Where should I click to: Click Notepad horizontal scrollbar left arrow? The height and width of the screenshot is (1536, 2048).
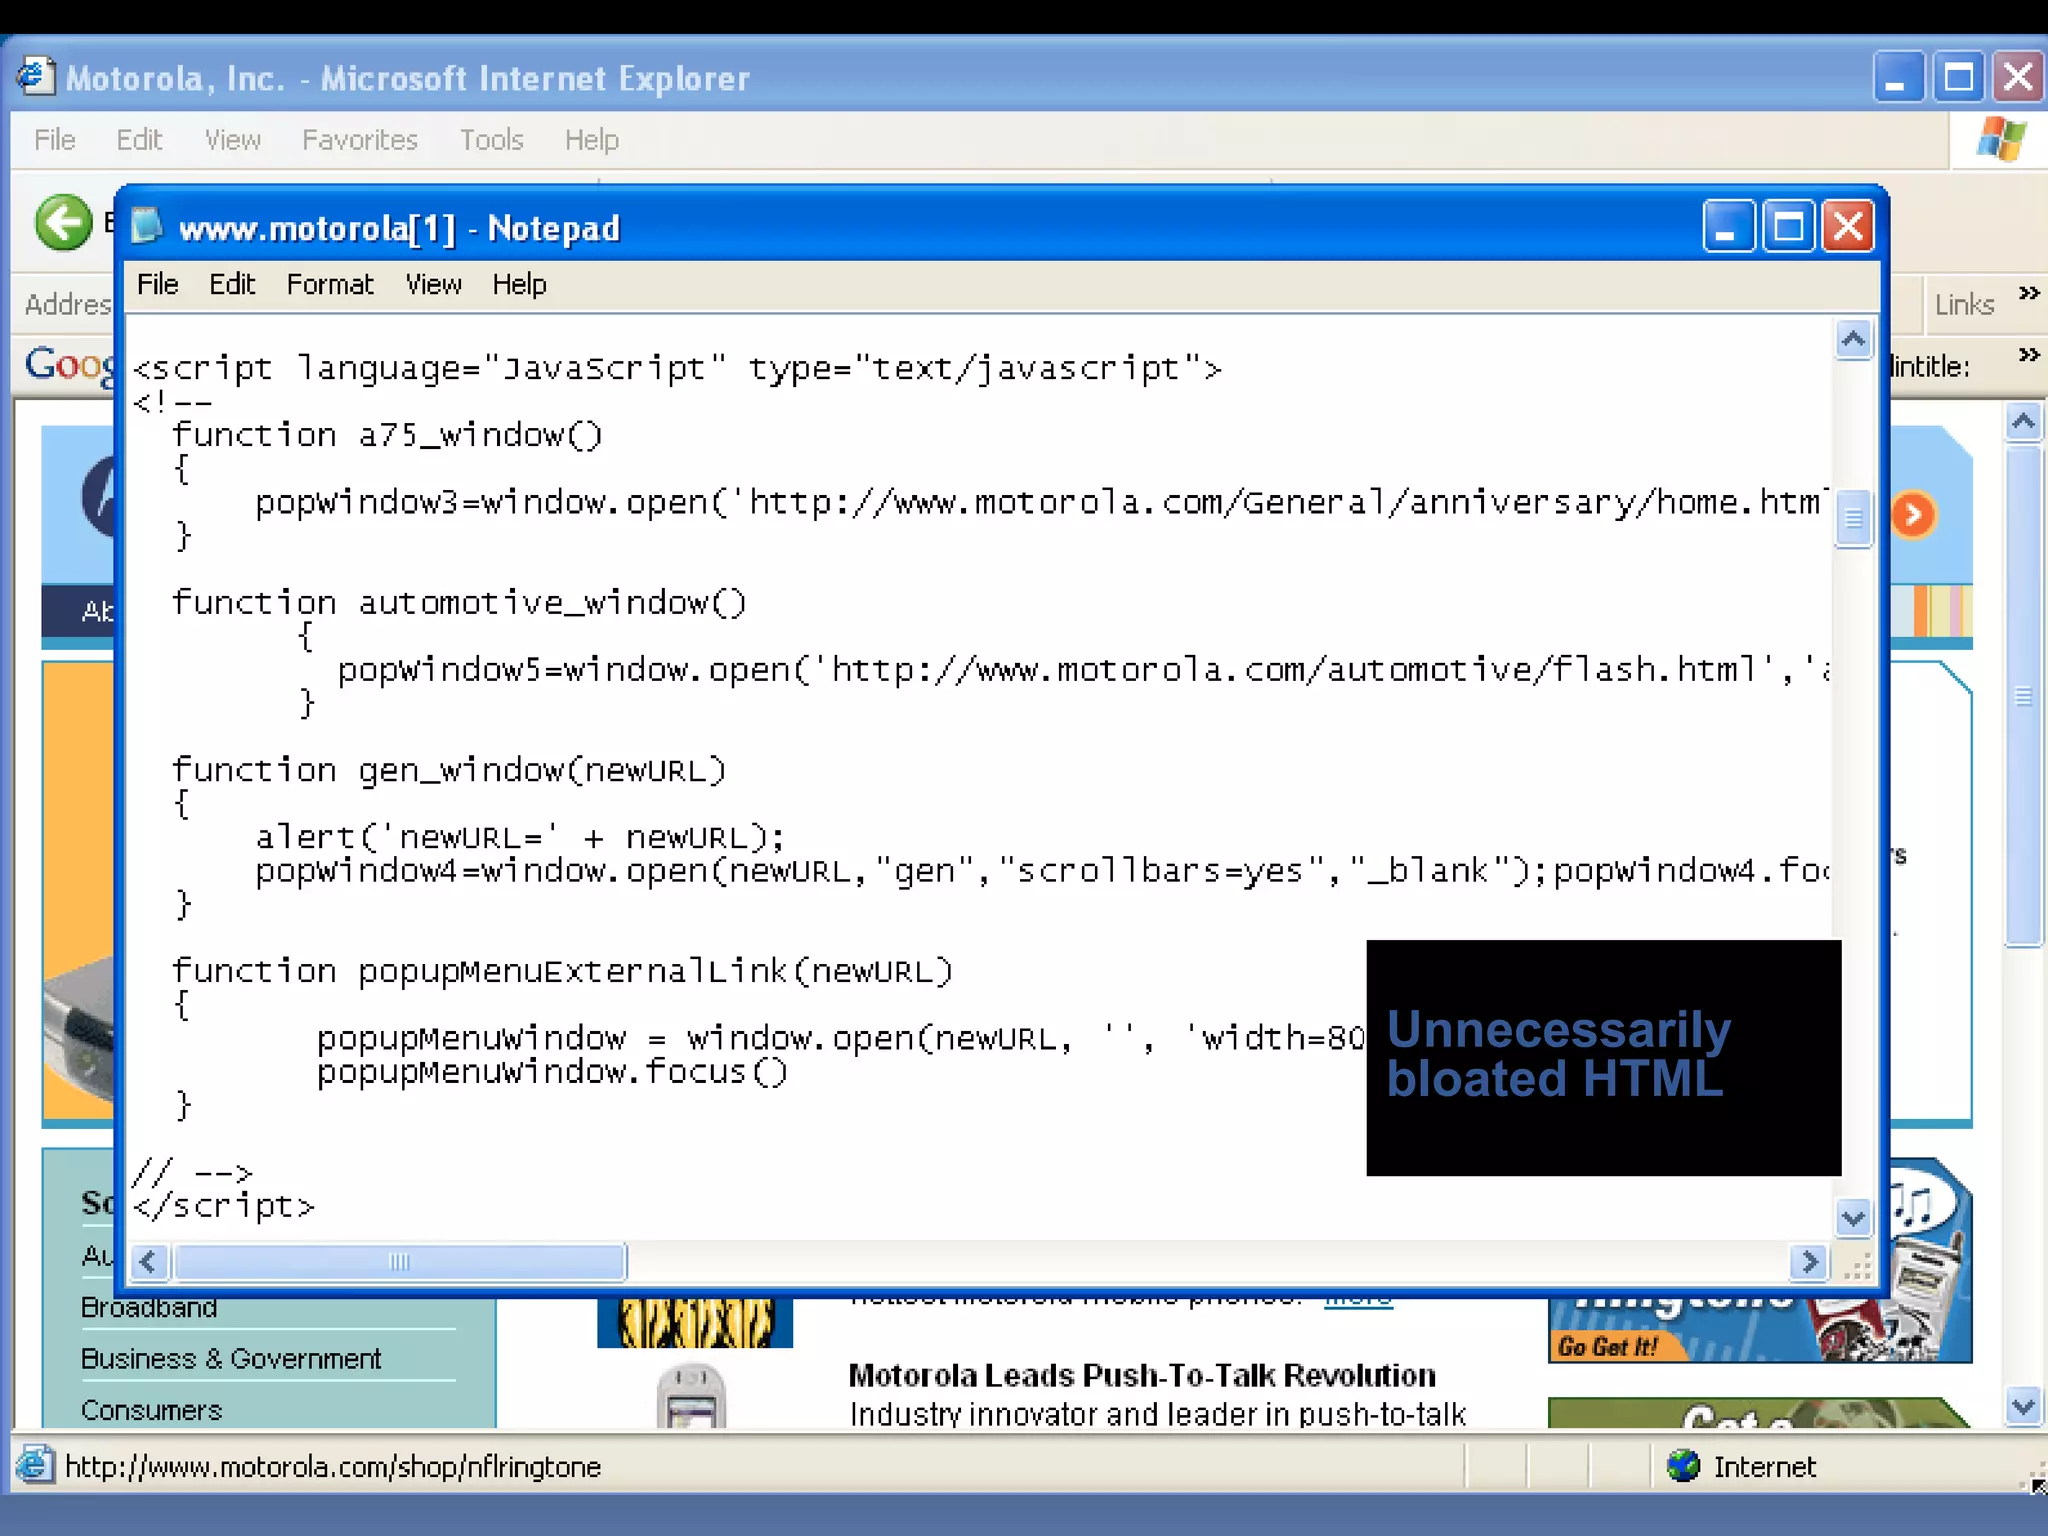tap(149, 1262)
